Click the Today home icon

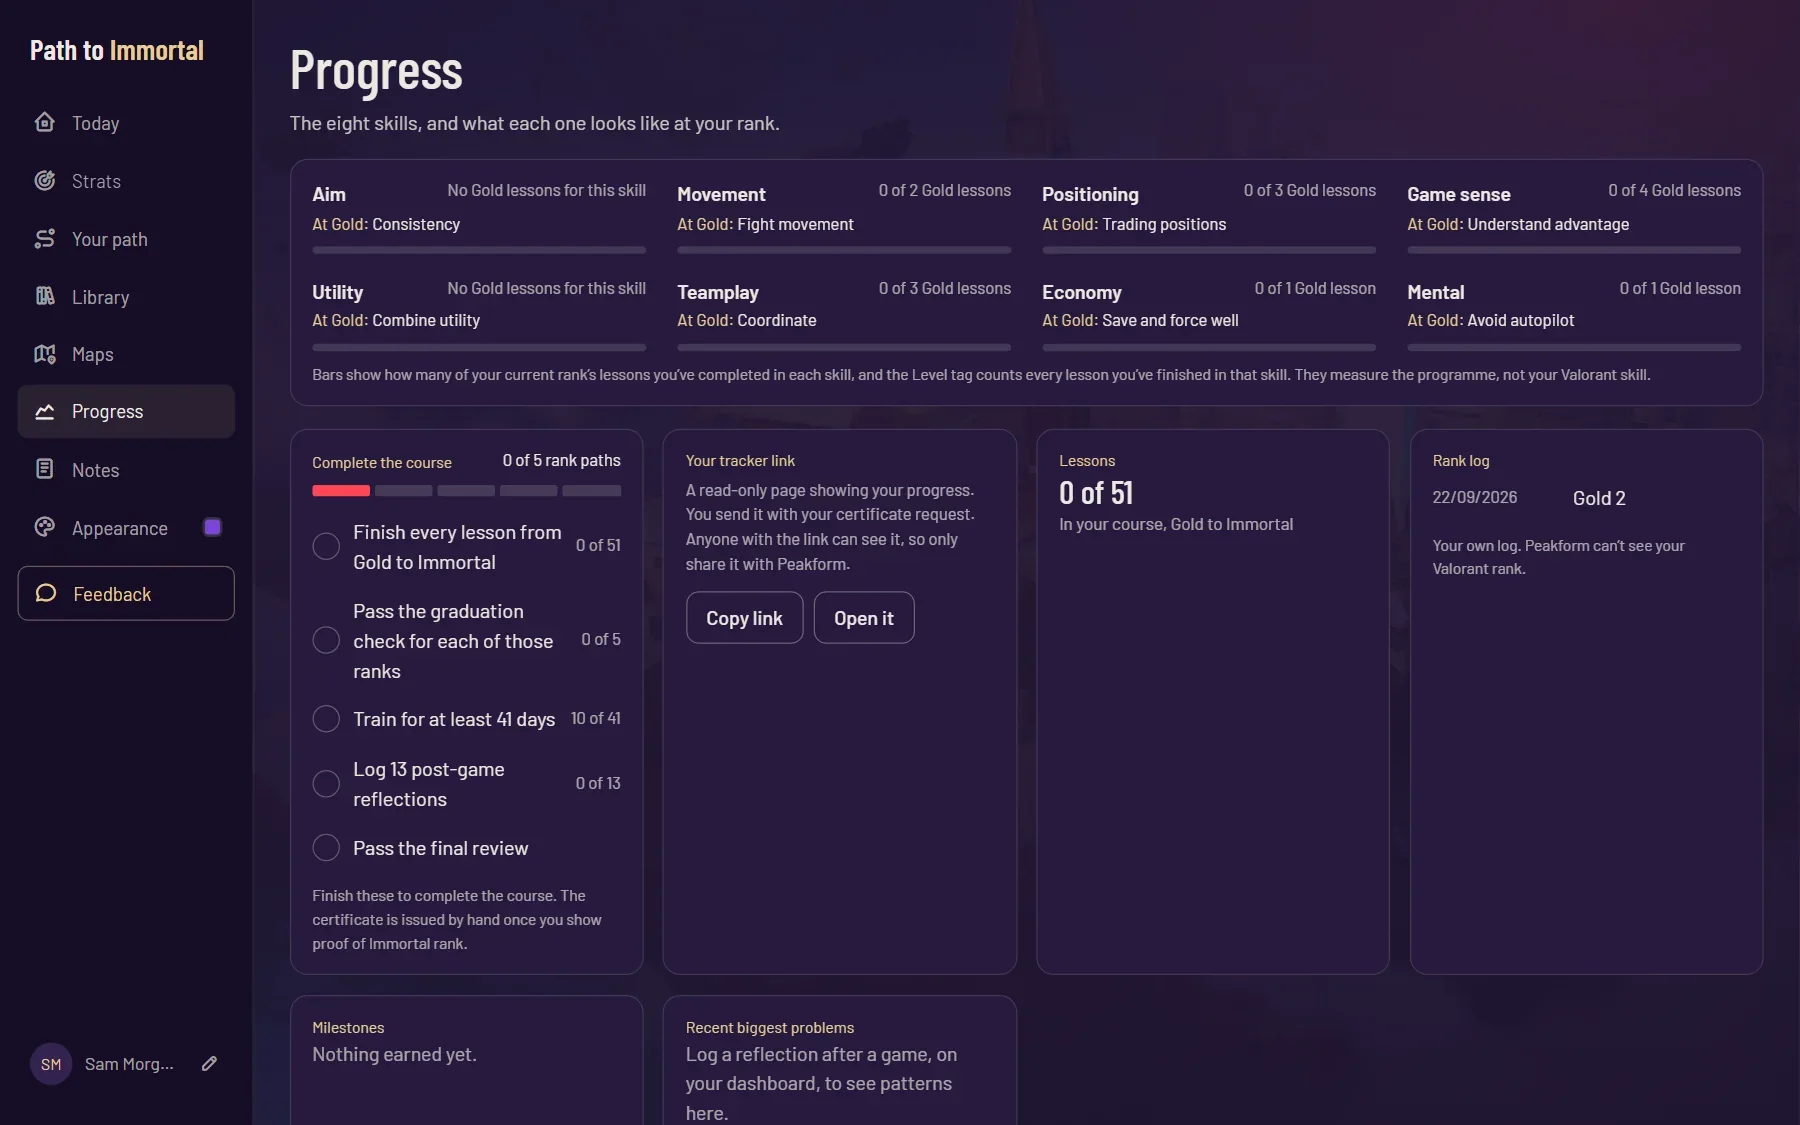[x=45, y=122]
